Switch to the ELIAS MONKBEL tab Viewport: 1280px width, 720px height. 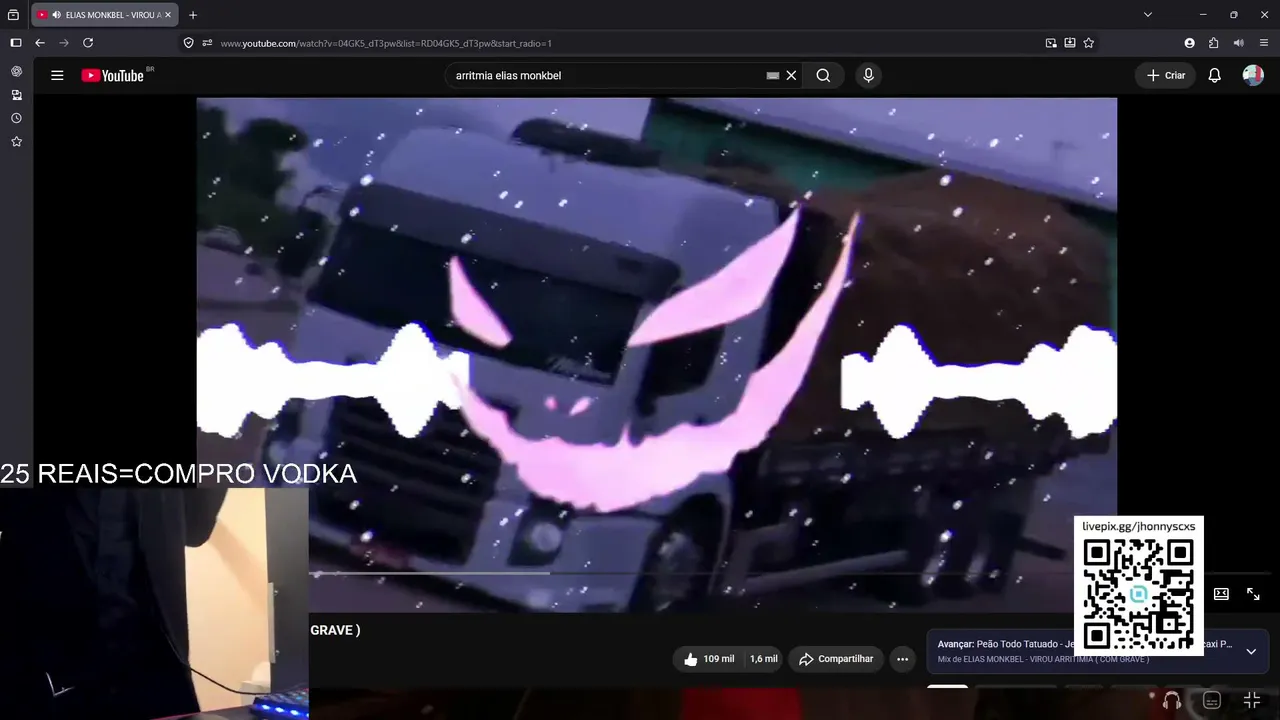tap(105, 15)
